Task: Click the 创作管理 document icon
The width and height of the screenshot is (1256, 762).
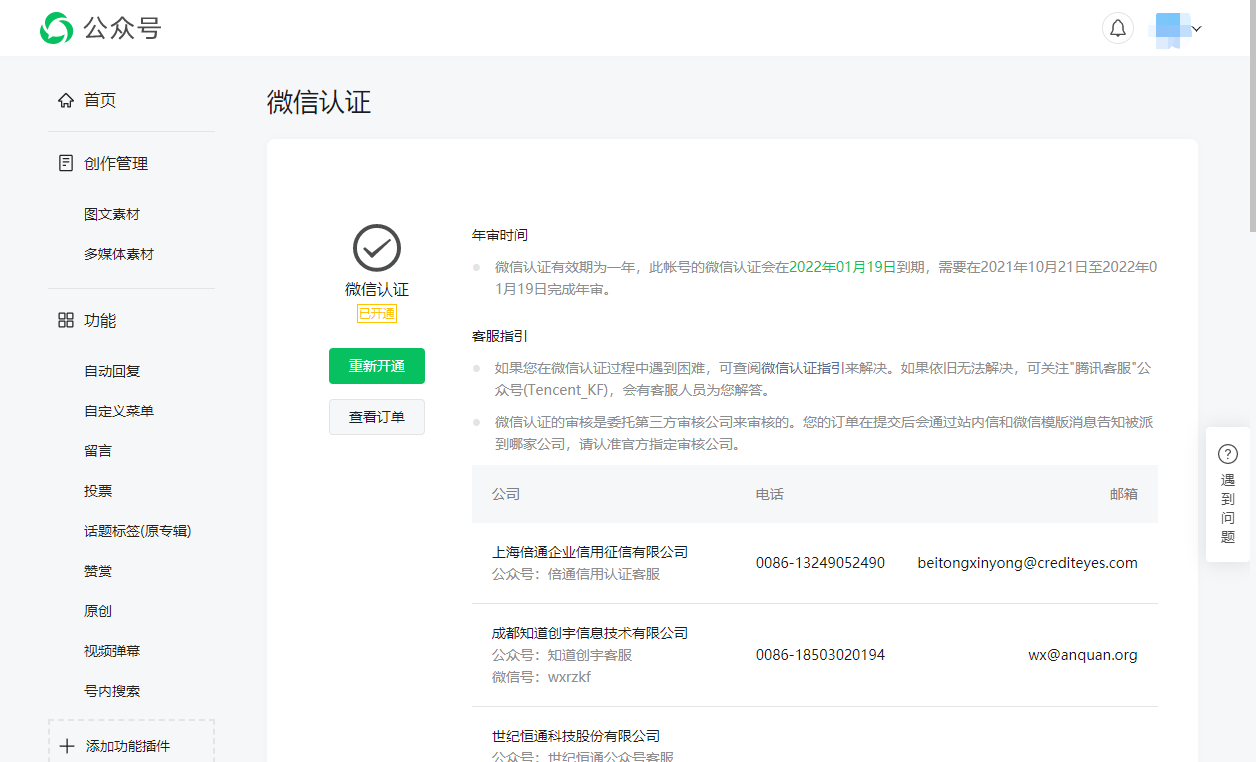Action: point(66,163)
